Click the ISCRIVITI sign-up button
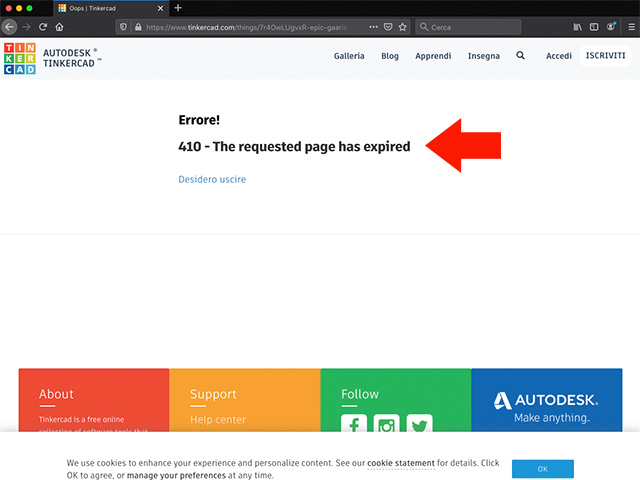 click(606, 56)
